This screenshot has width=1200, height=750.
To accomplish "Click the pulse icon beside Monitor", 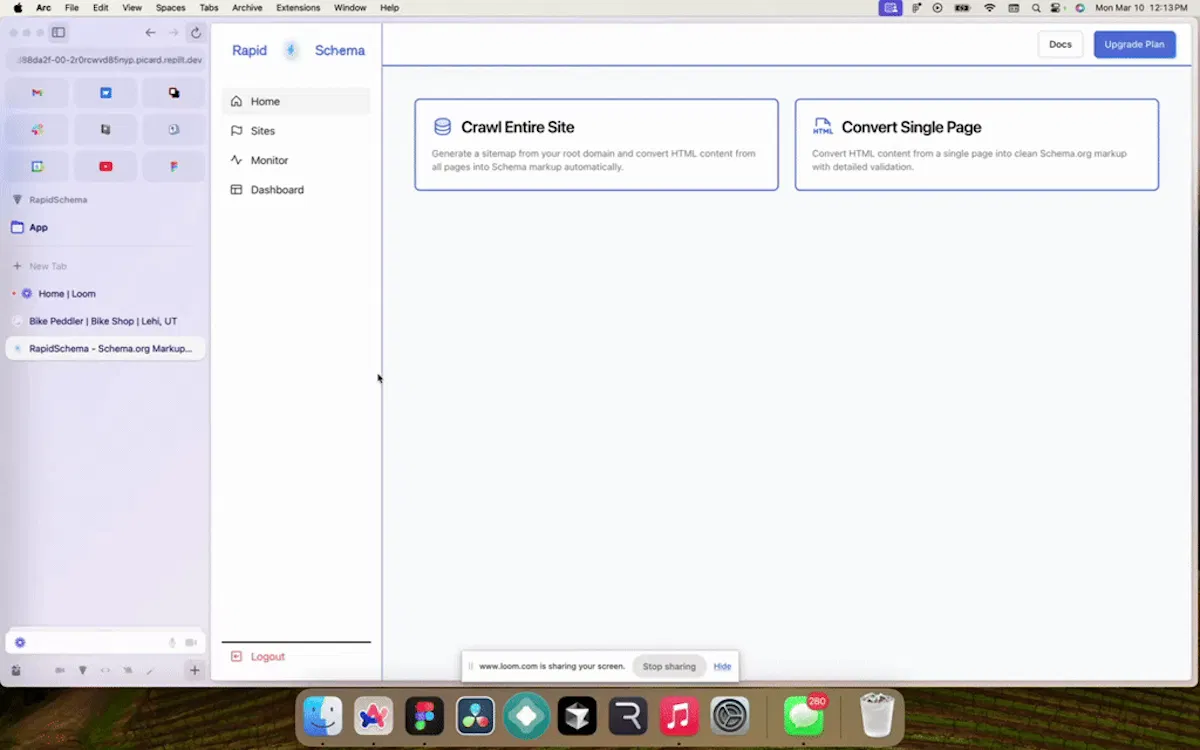I will pyautogui.click(x=237, y=160).
